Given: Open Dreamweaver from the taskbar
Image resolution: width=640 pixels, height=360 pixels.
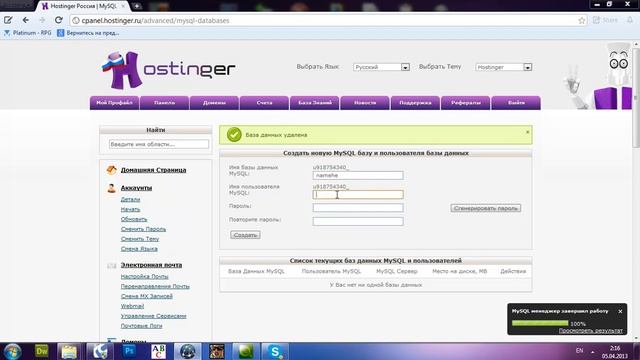Looking at the screenshot, I should pos(42,351).
